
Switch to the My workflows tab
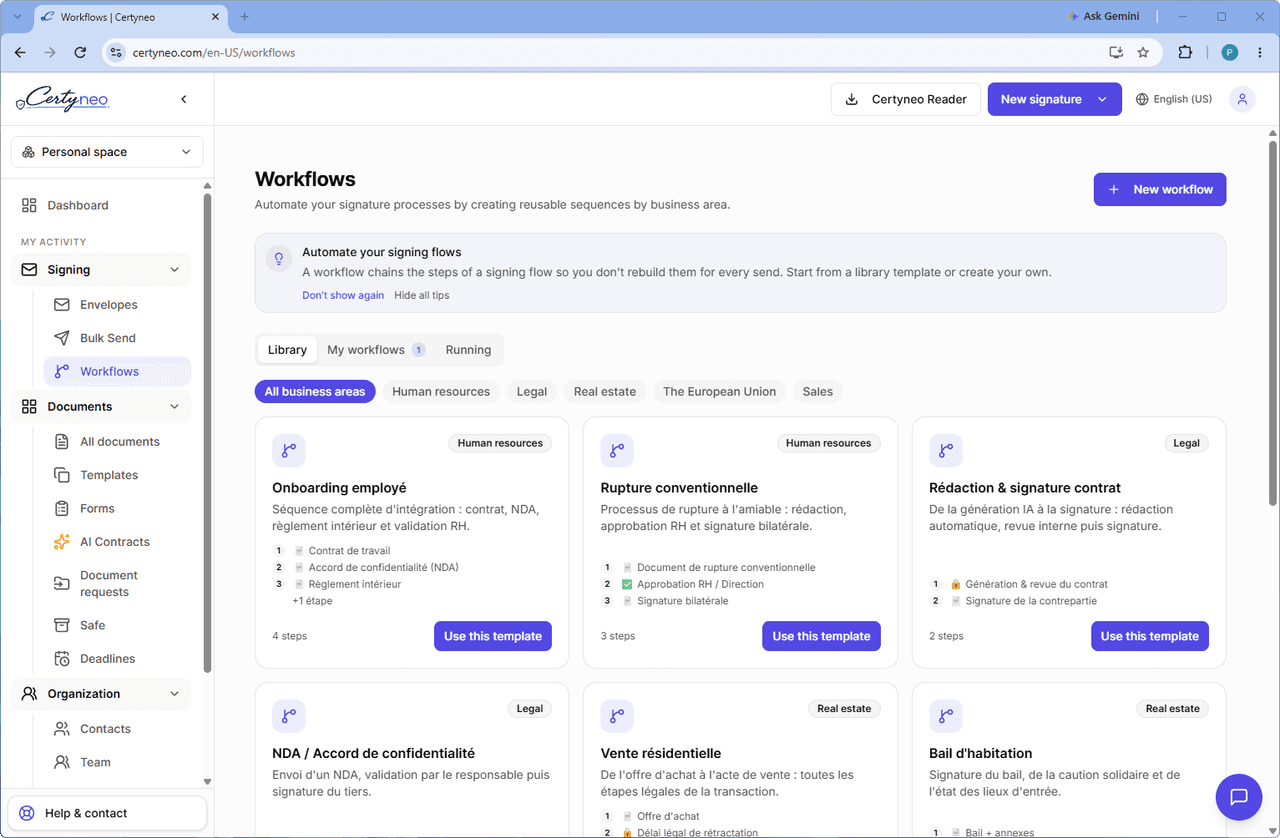click(x=376, y=350)
